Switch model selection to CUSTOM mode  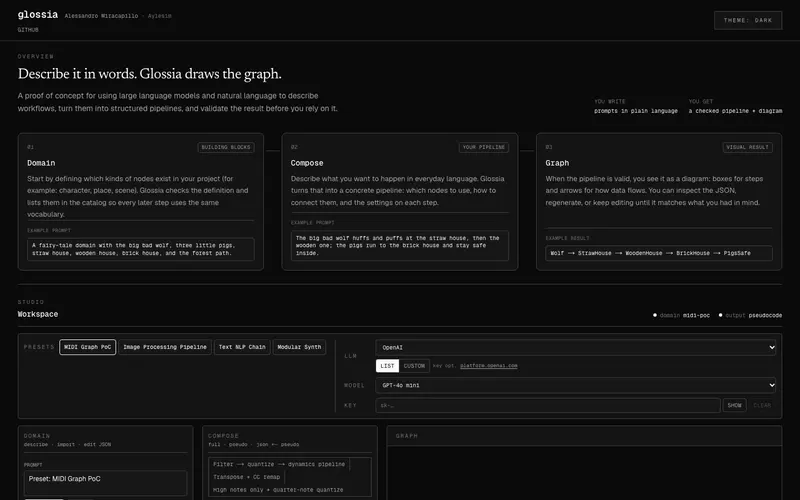point(414,366)
